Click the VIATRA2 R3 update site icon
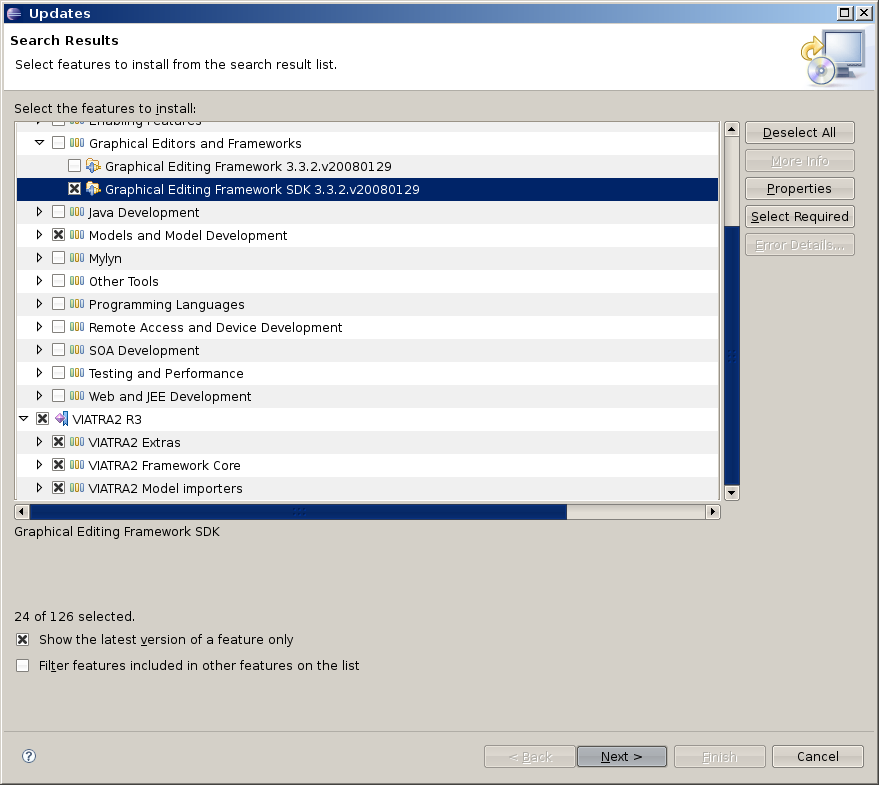The image size is (879, 785). pos(62,419)
